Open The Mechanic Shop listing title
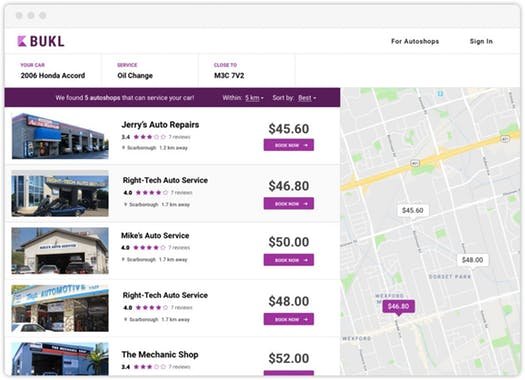525x380 pixels. tap(160, 354)
